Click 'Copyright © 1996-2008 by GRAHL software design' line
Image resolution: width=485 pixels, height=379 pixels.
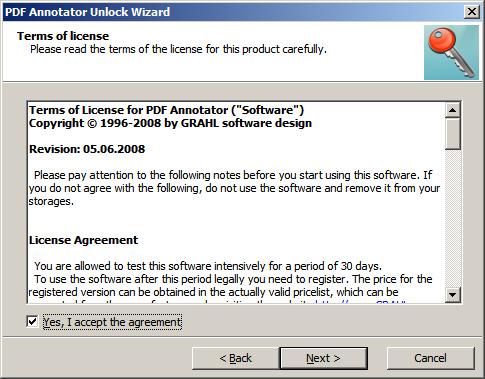(x=170, y=123)
